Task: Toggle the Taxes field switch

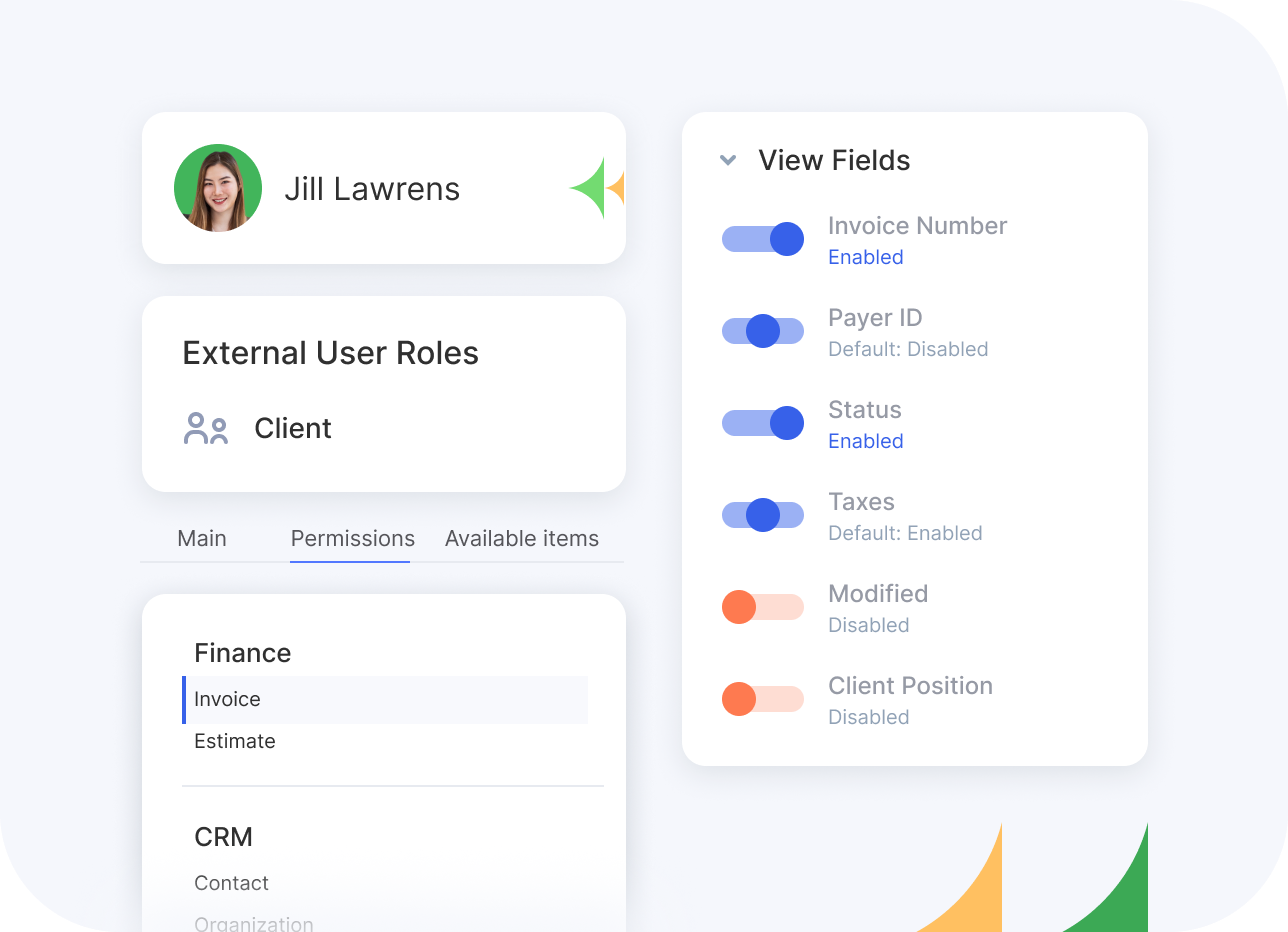Action: [x=763, y=515]
